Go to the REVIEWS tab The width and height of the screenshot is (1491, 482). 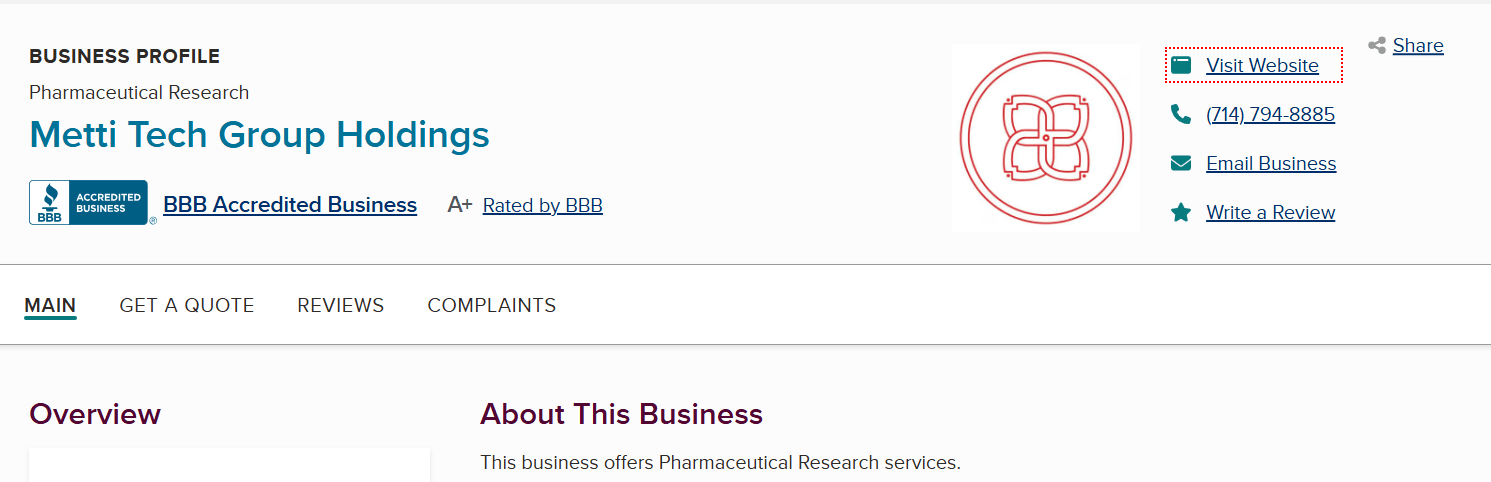[x=341, y=306]
